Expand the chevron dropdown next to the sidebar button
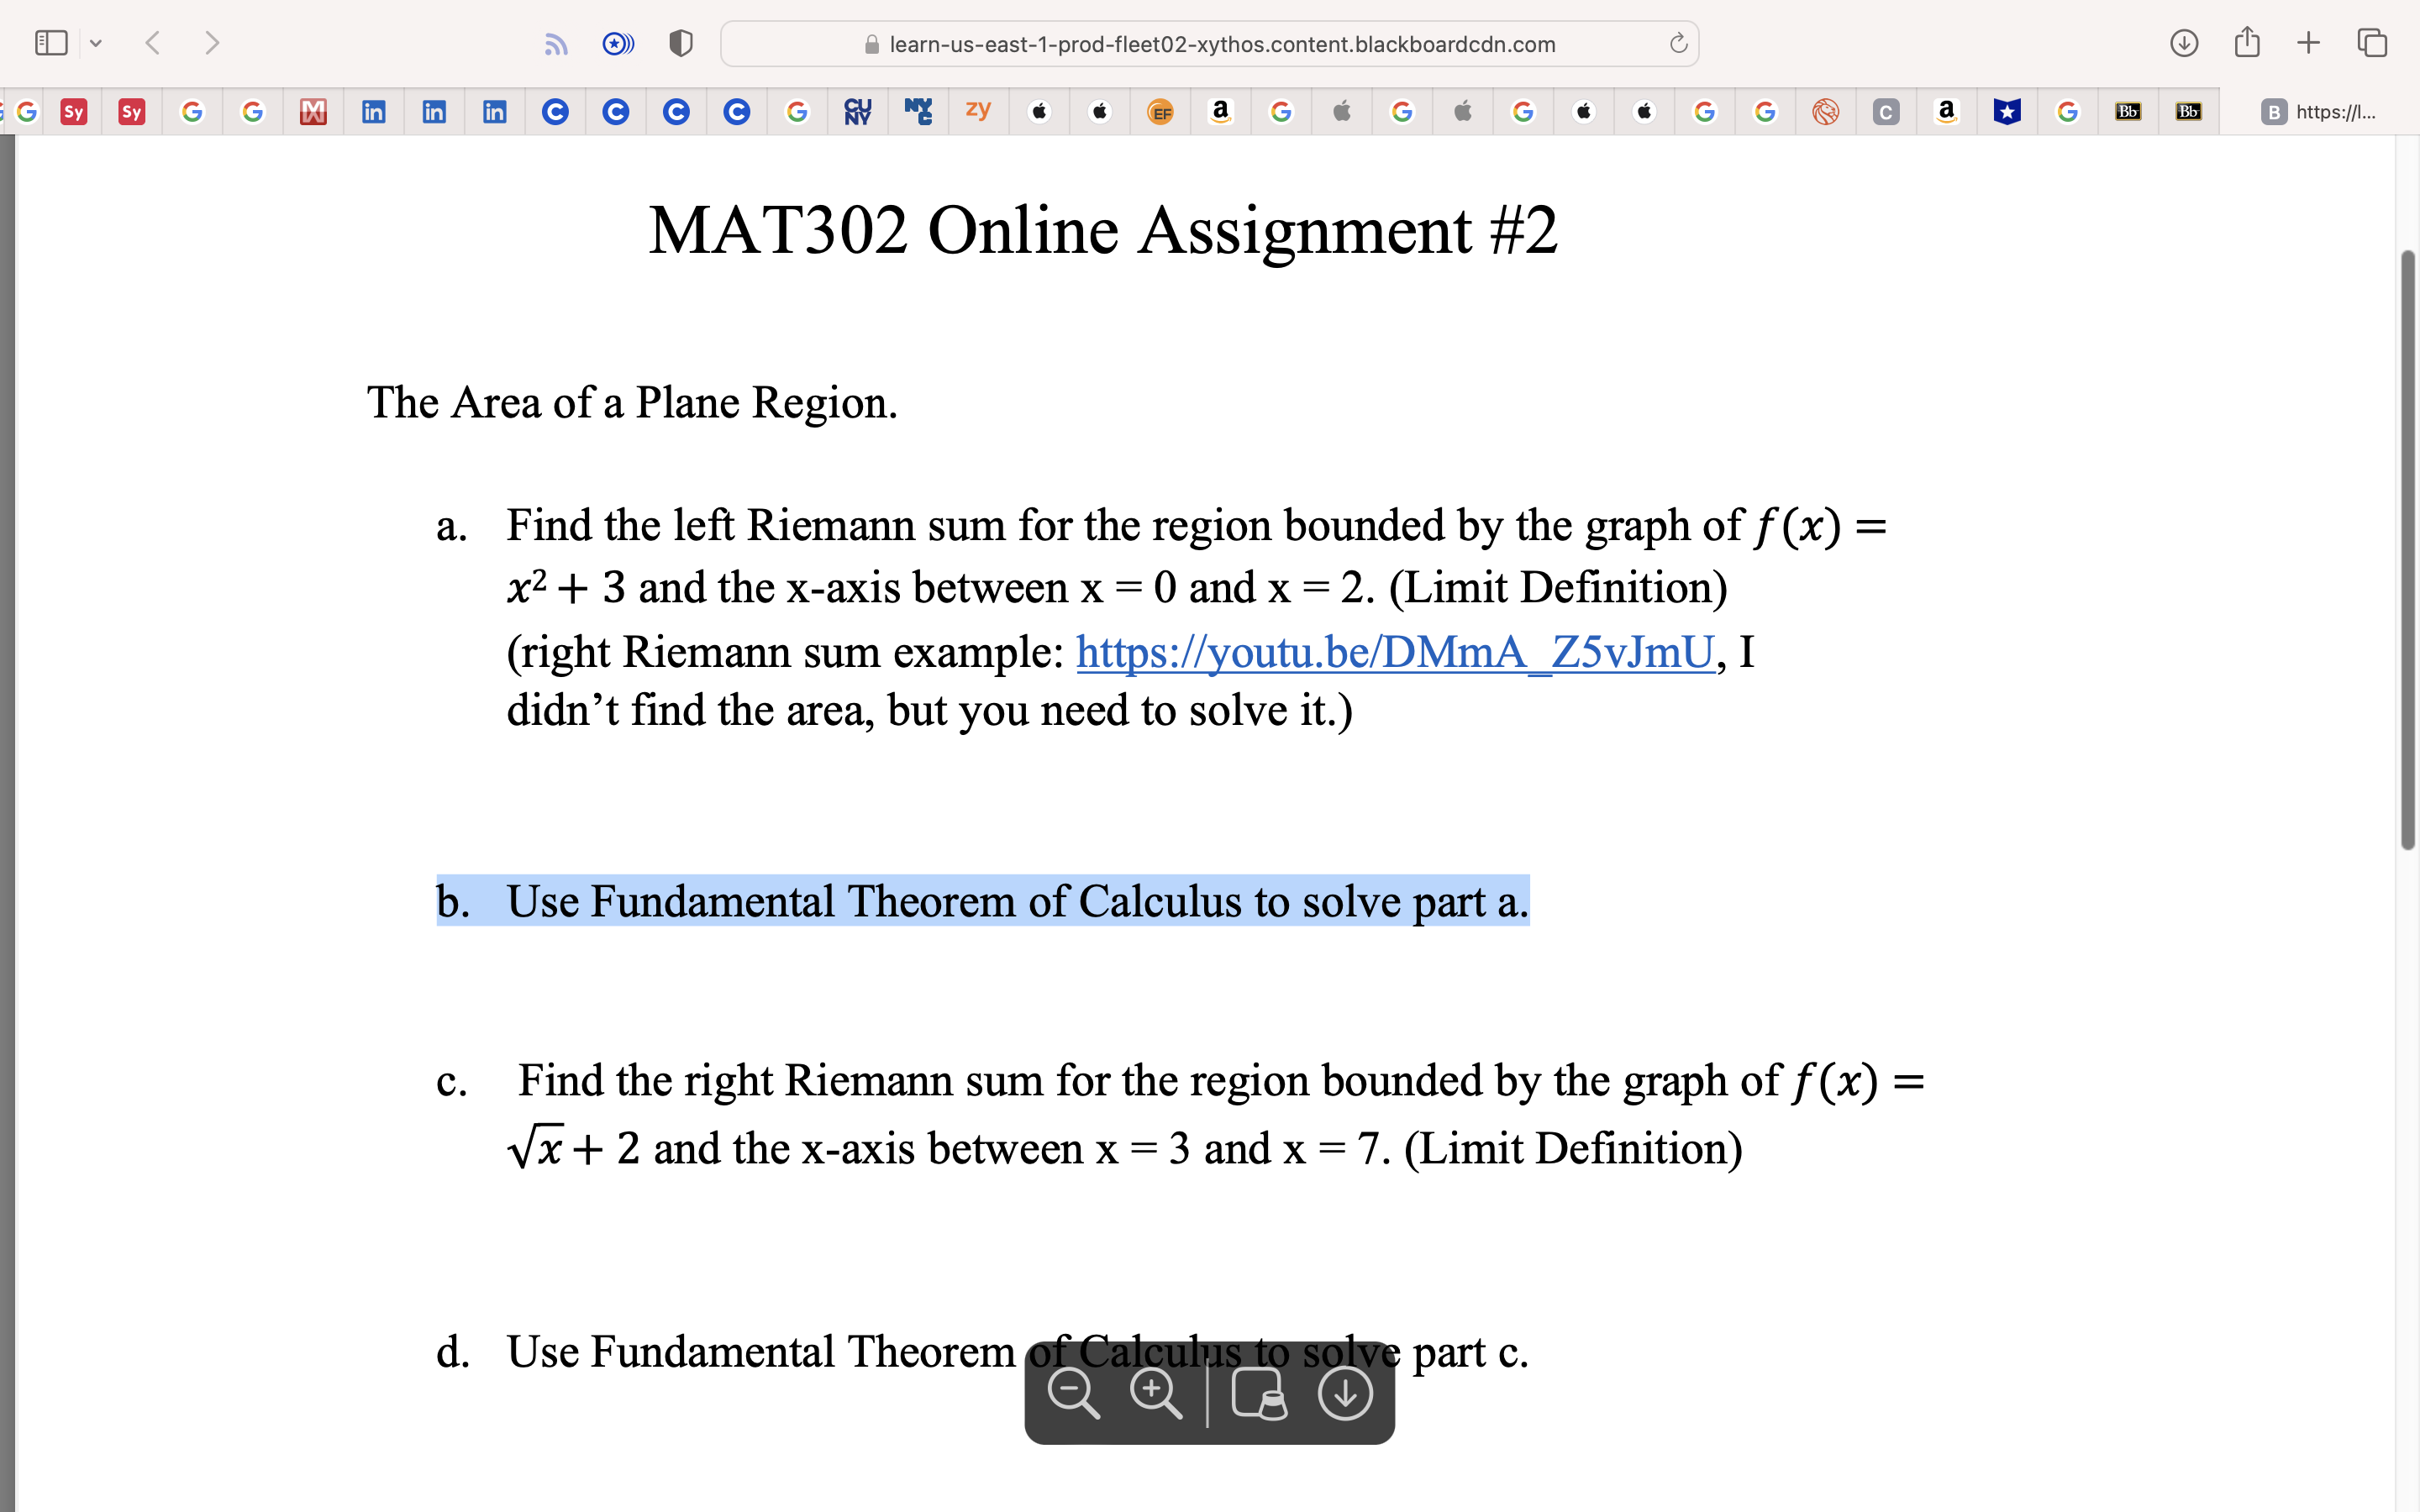The height and width of the screenshot is (1512, 2420). (96, 42)
